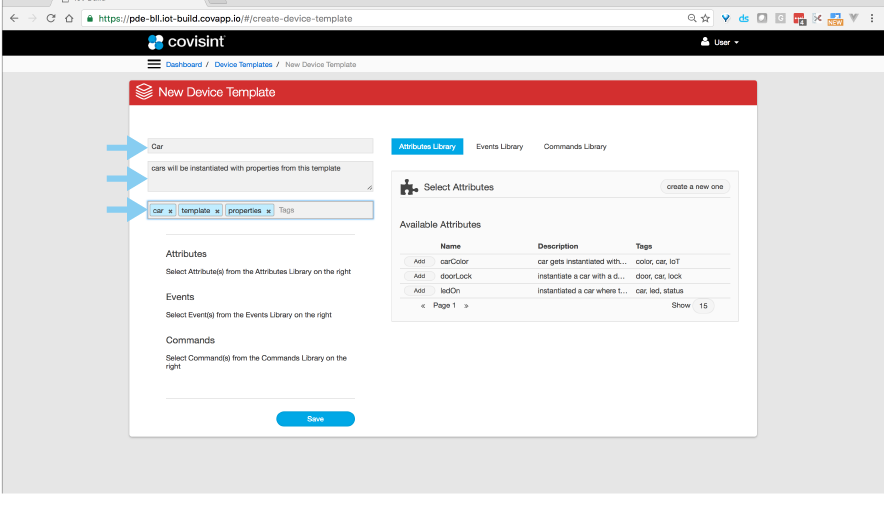Screen dimensions: 884x512
Task: Click the browser home icon
Action: (68, 18)
